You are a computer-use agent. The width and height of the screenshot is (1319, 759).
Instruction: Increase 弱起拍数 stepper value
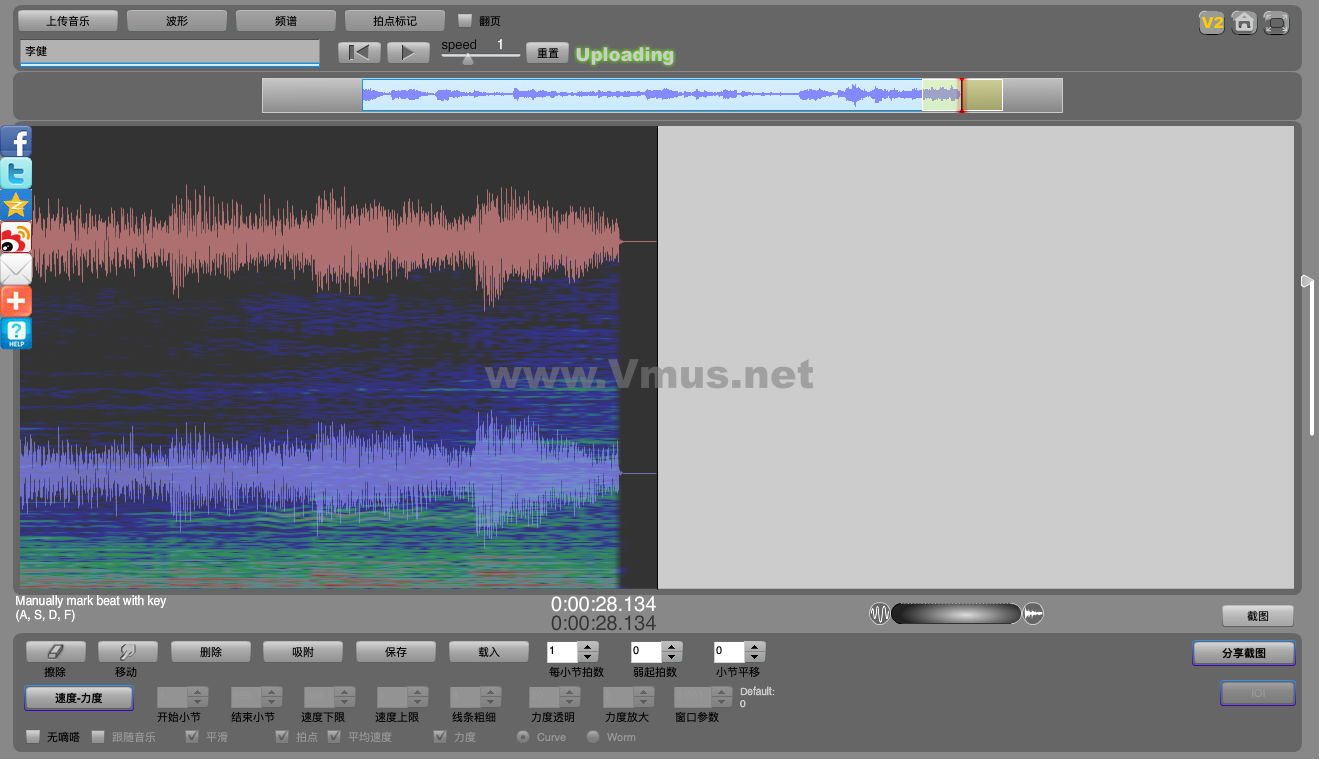tap(672, 647)
